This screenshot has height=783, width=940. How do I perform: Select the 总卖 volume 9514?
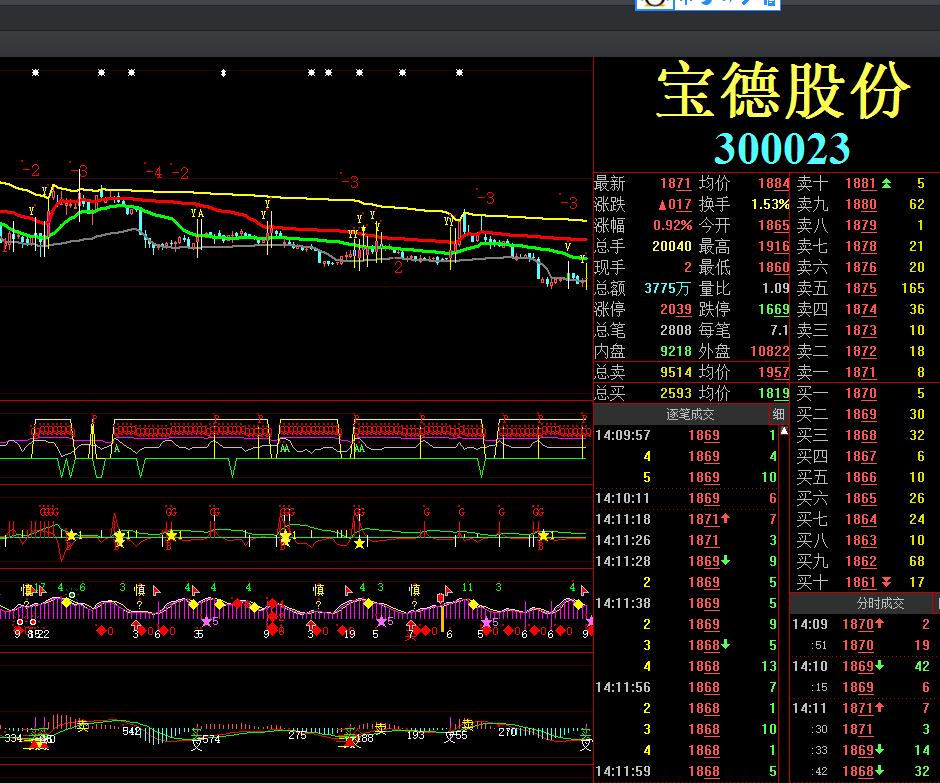[x=676, y=372]
